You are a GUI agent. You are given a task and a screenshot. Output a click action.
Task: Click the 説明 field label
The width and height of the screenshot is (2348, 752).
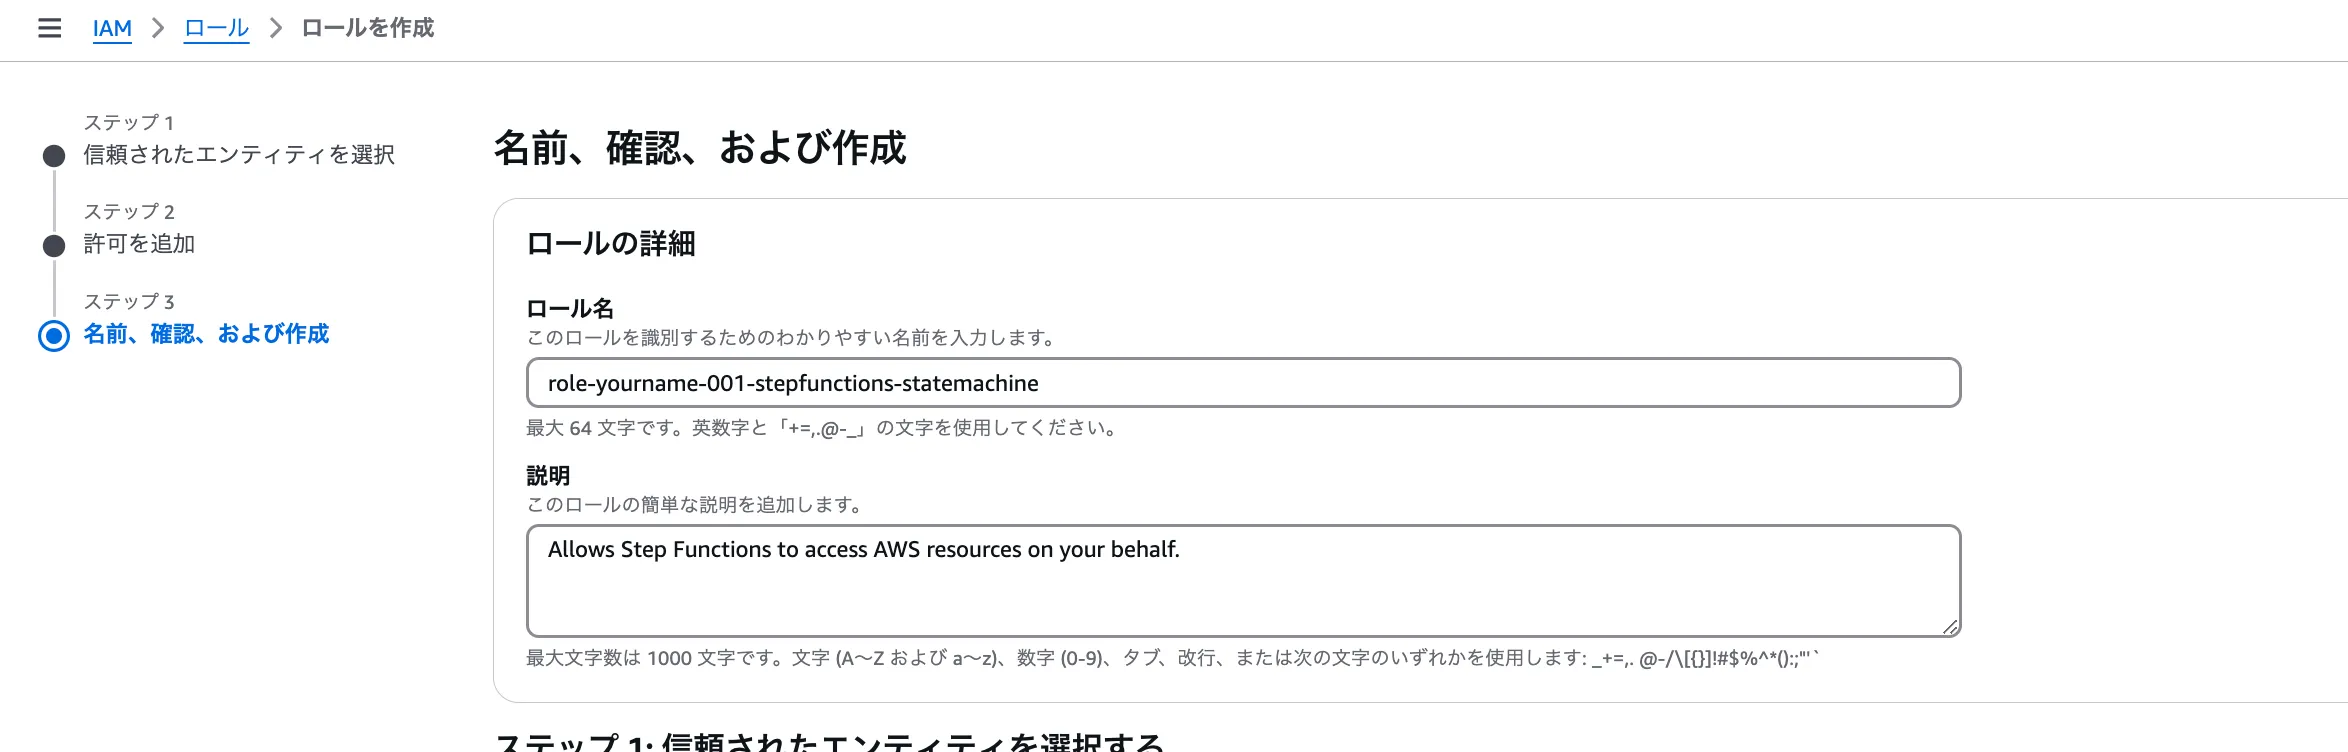tap(548, 476)
